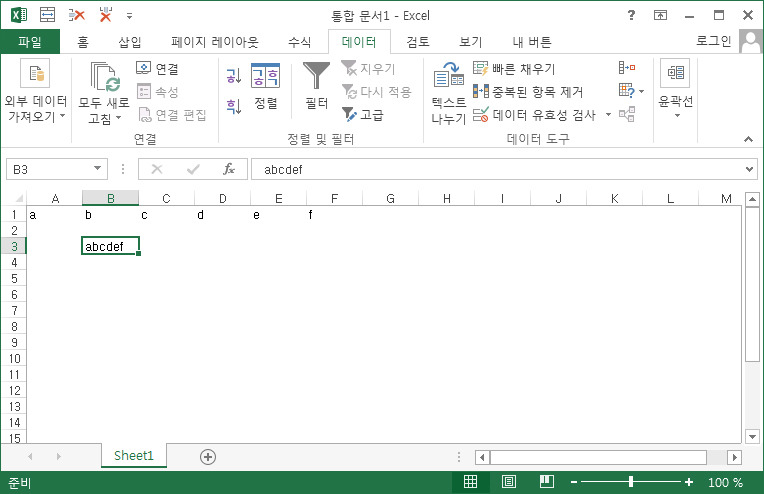The width and height of the screenshot is (764, 494).
Task: Click 중복된 항목 제거 remove duplicates
Action: (528, 91)
